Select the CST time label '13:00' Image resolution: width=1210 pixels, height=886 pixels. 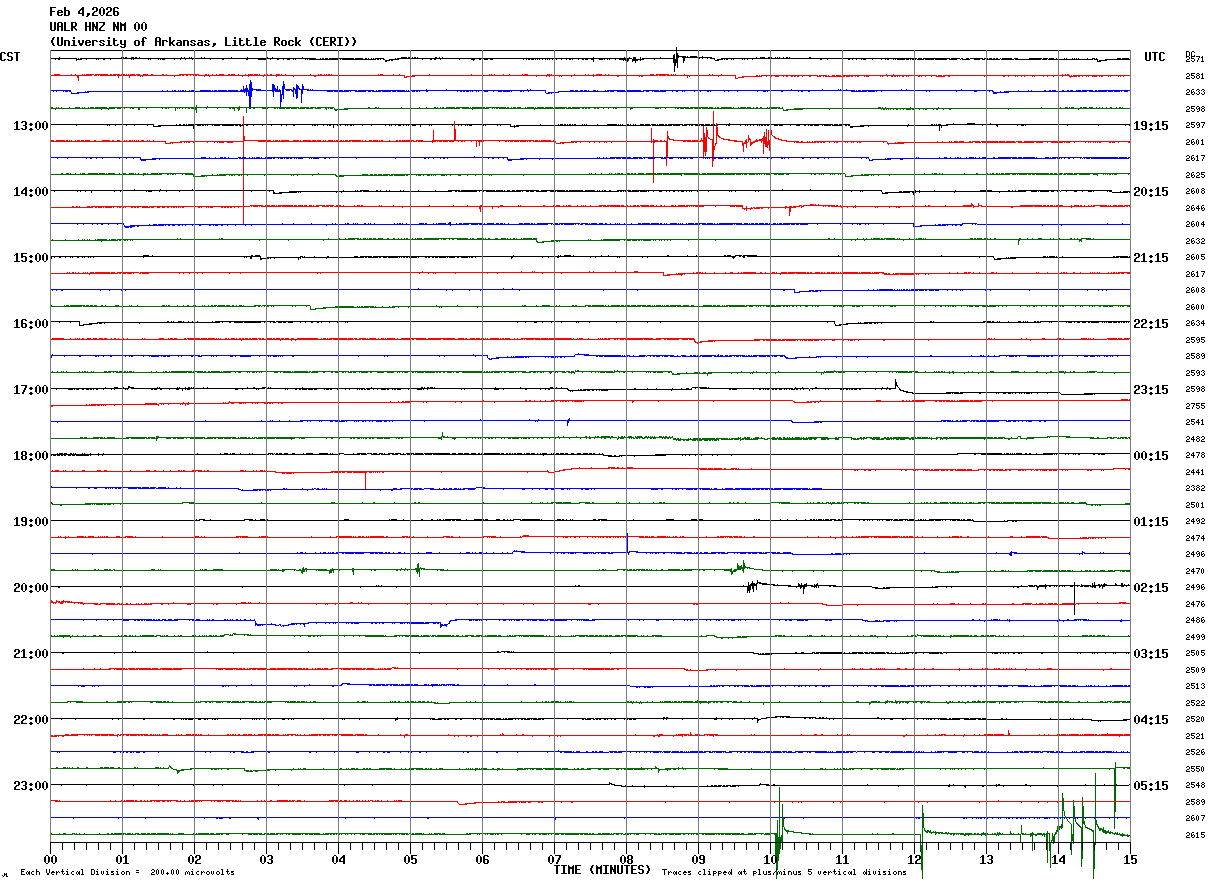click(x=30, y=126)
